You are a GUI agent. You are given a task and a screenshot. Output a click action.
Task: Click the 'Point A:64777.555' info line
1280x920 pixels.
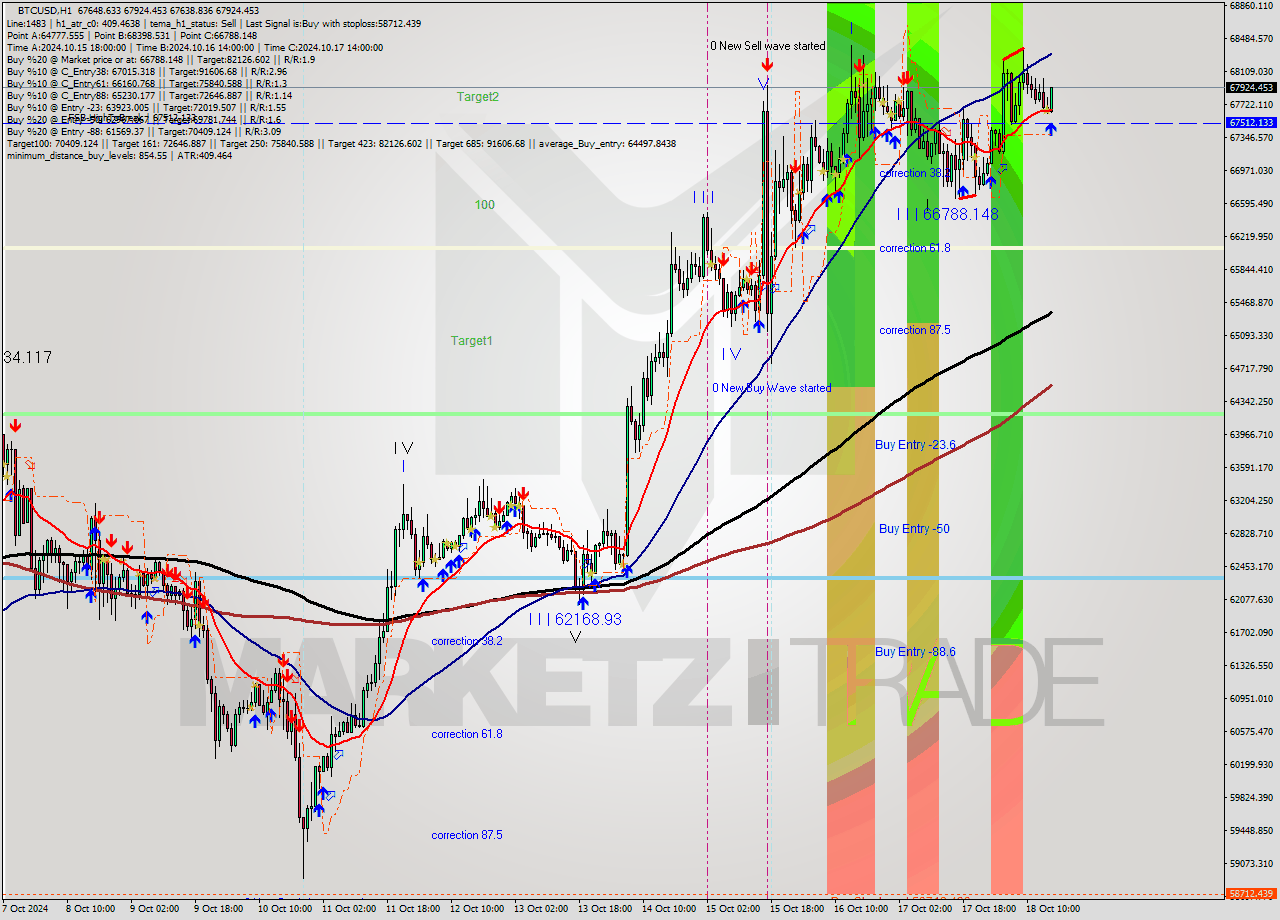point(131,35)
